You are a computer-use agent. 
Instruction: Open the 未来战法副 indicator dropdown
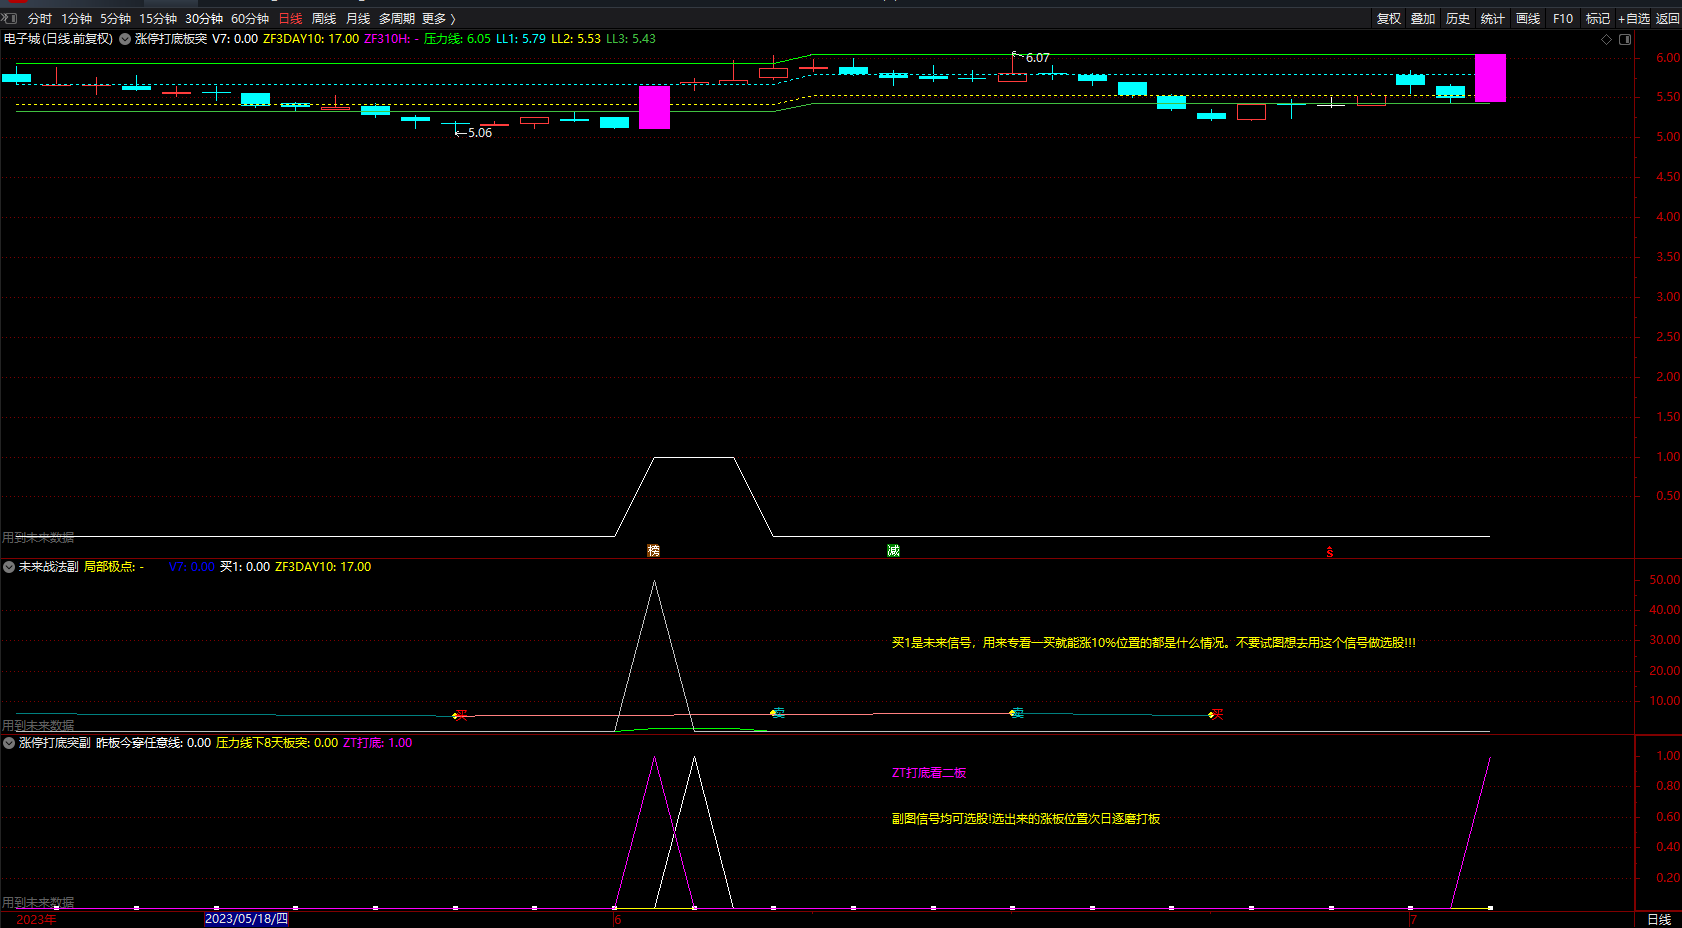[x=9, y=567]
